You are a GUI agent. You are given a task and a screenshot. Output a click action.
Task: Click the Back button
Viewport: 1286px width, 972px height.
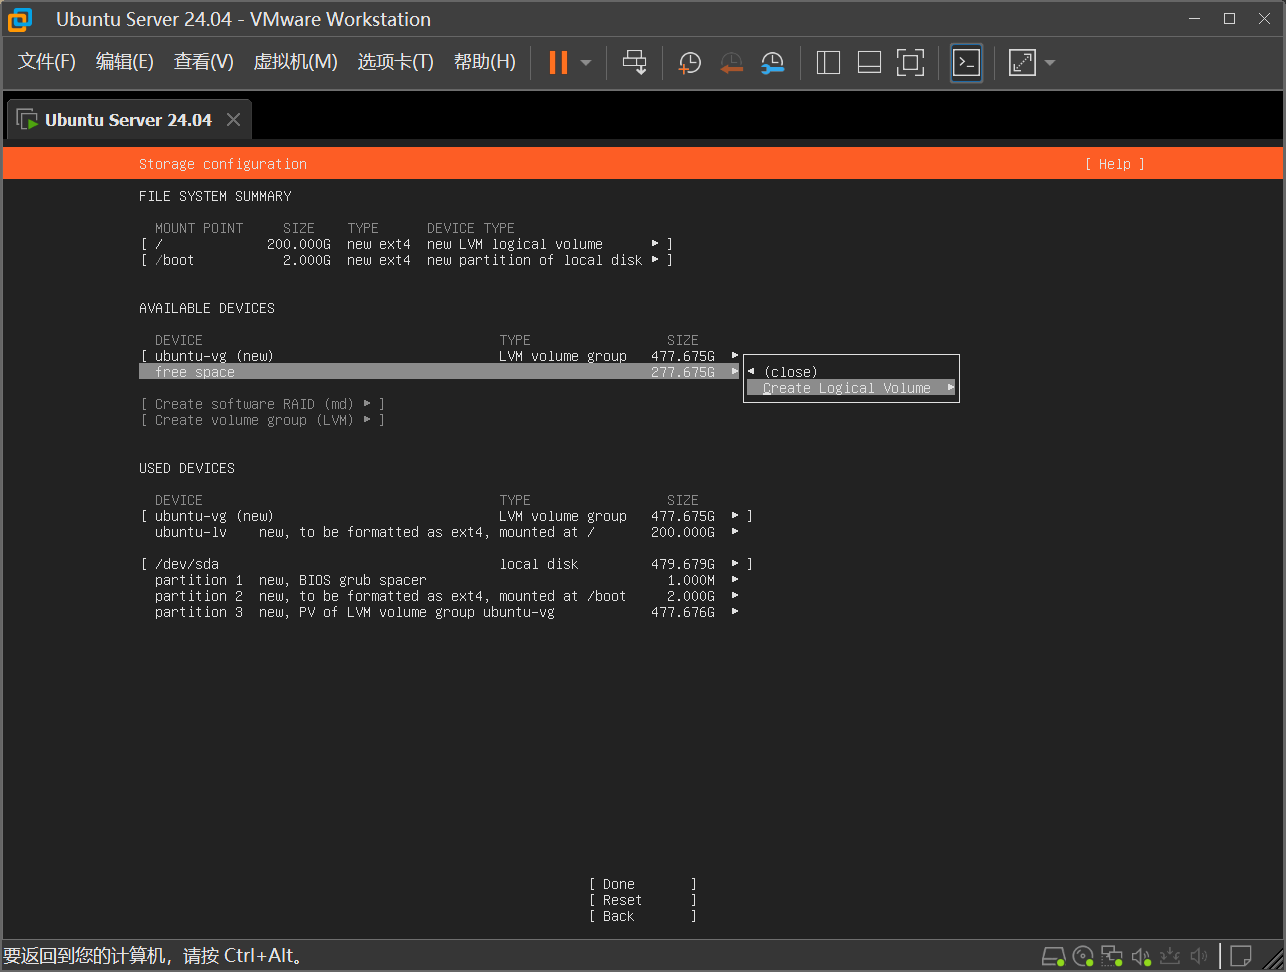643,916
